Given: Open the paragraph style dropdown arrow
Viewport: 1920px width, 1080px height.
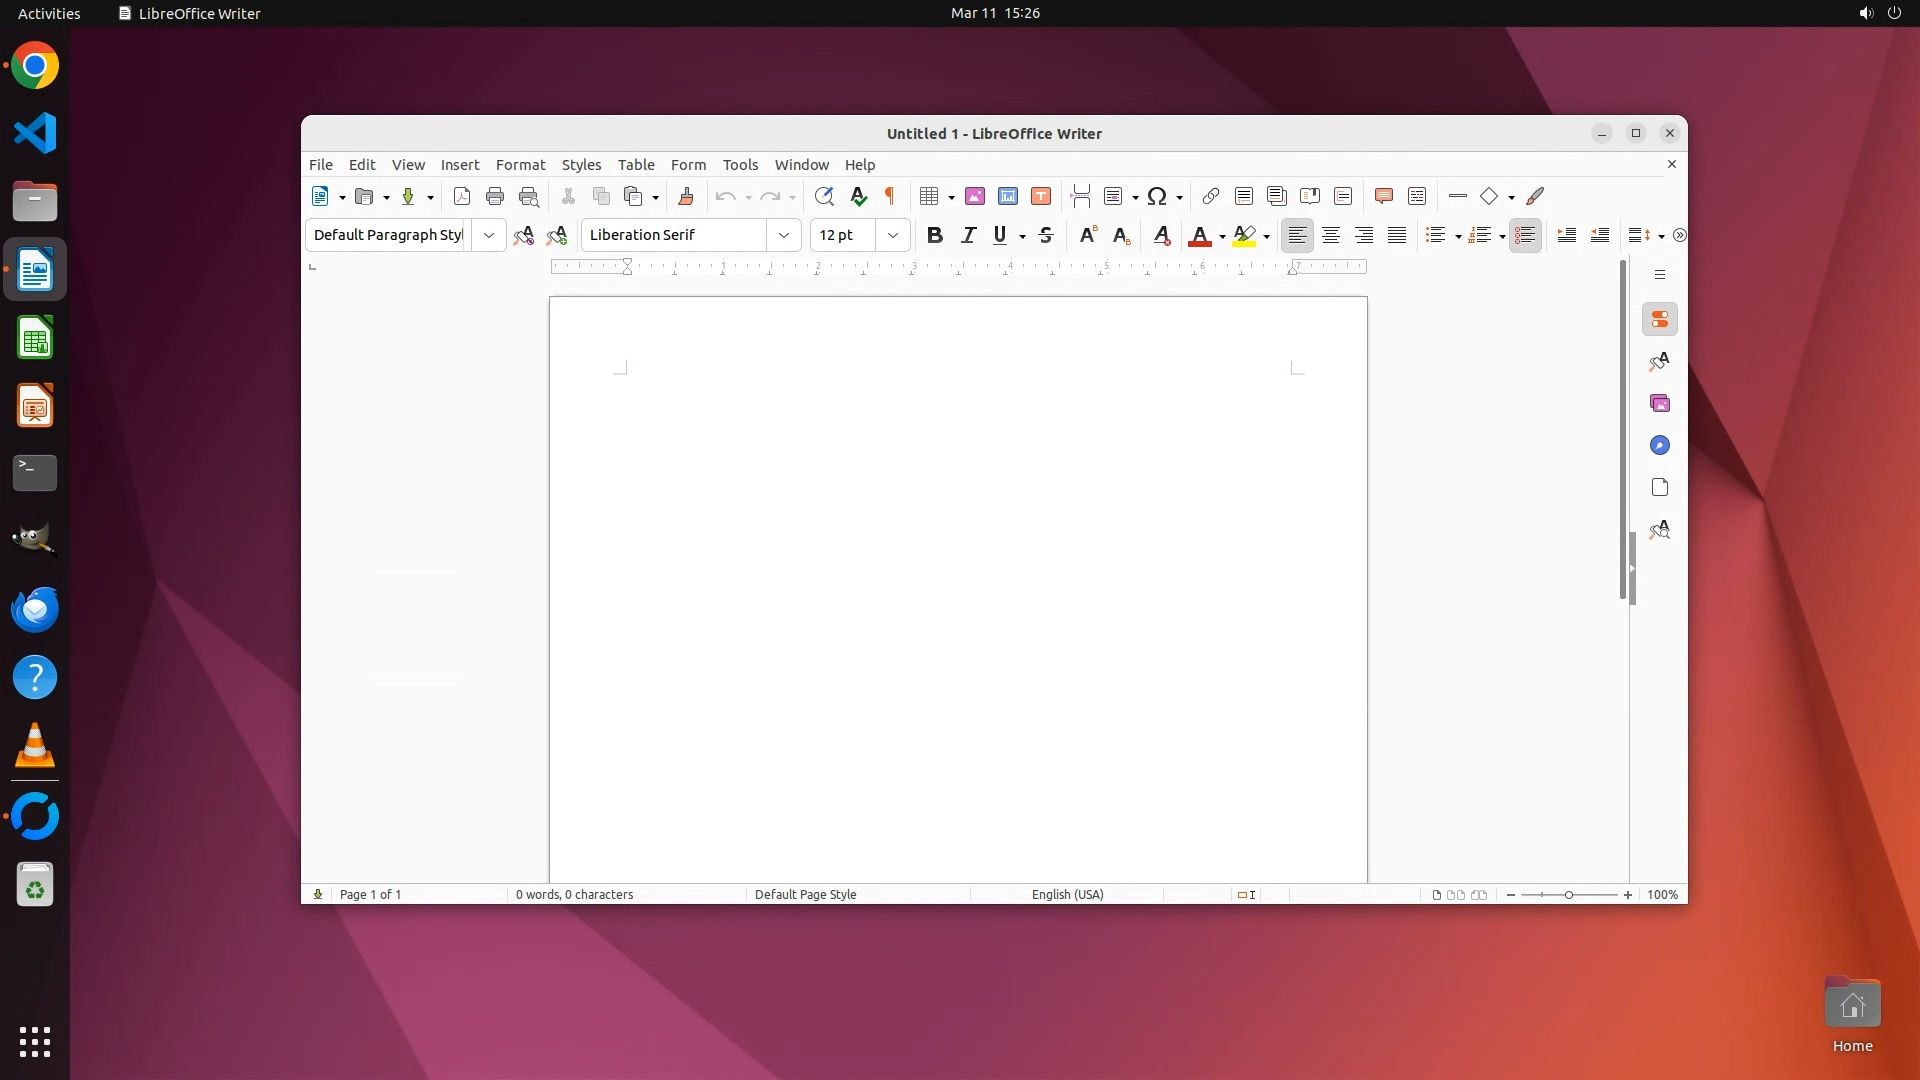Looking at the screenshot, I should [489, 235].
